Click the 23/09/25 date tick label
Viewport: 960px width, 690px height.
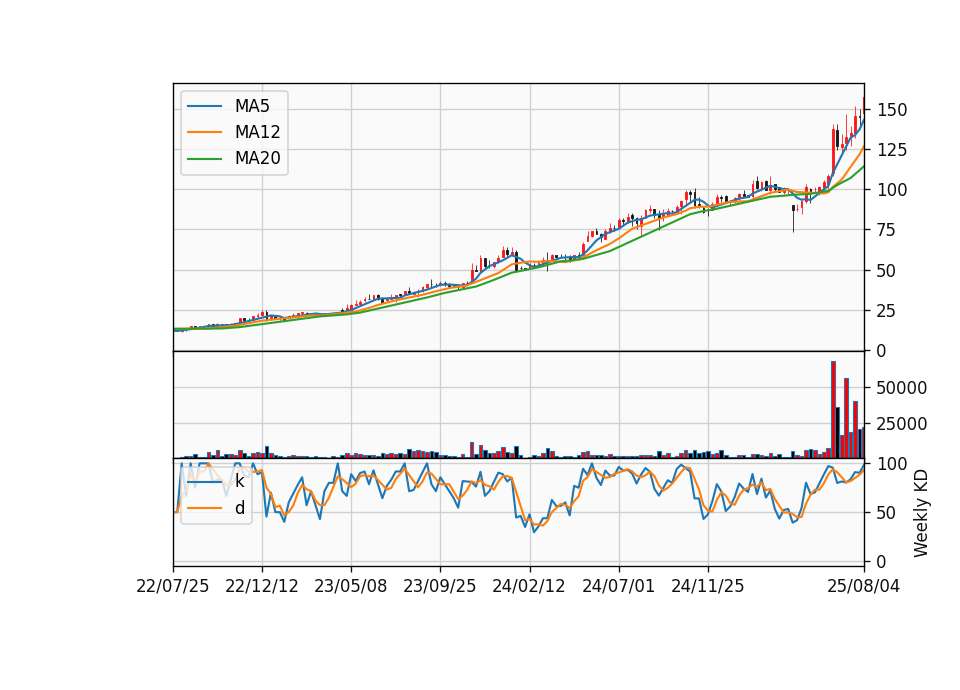point(440,586)
